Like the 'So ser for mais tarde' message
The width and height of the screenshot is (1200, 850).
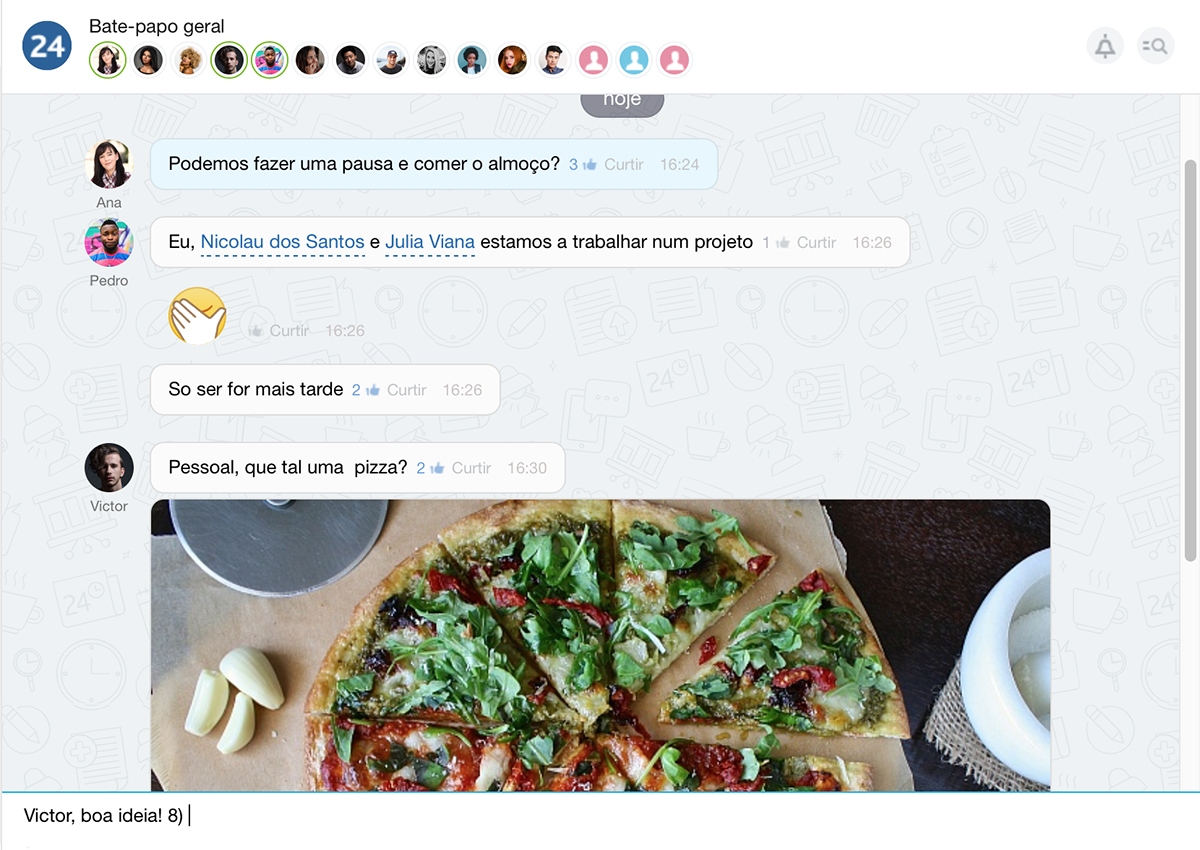(x=407, y=390)
